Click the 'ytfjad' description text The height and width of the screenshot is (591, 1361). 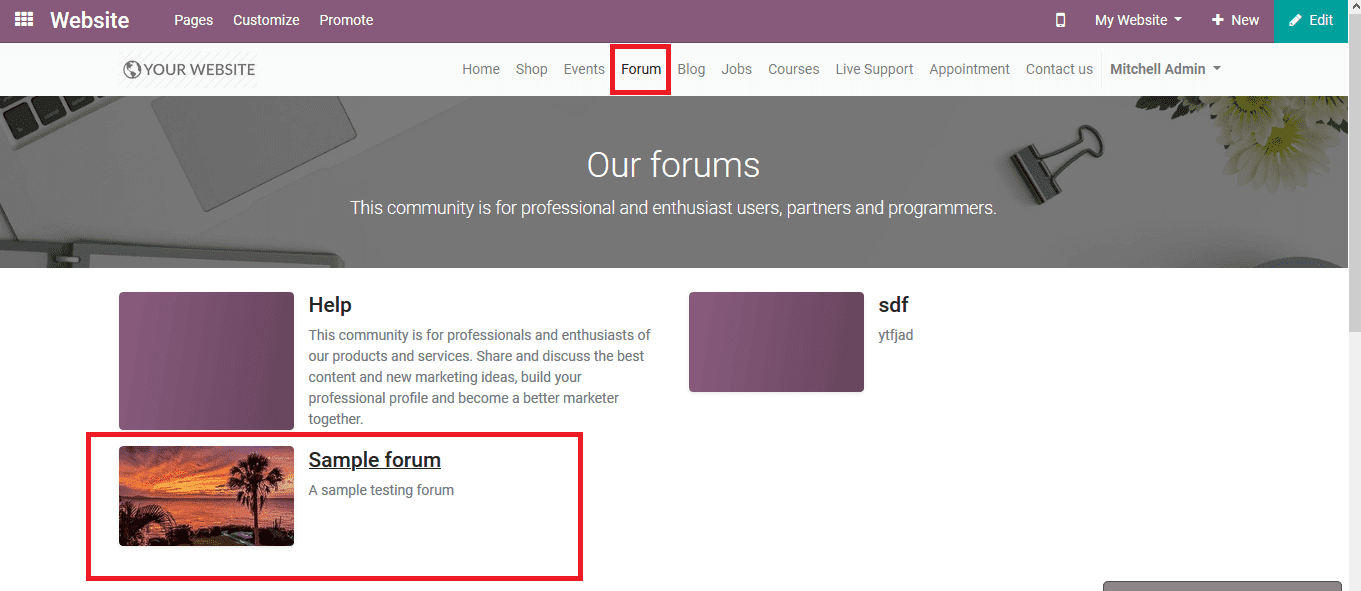(896, 335)
